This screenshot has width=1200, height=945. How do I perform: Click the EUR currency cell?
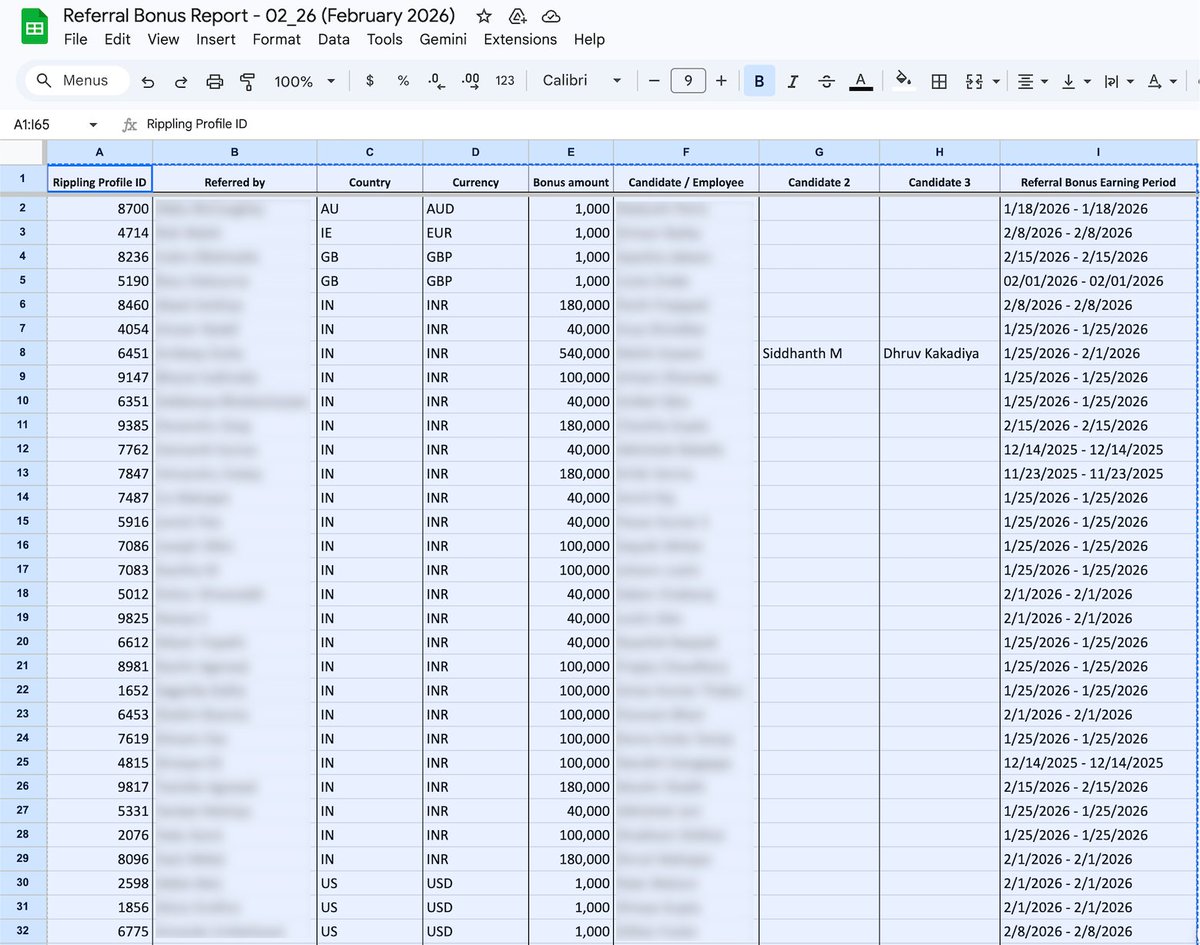(x=475, y=233)
